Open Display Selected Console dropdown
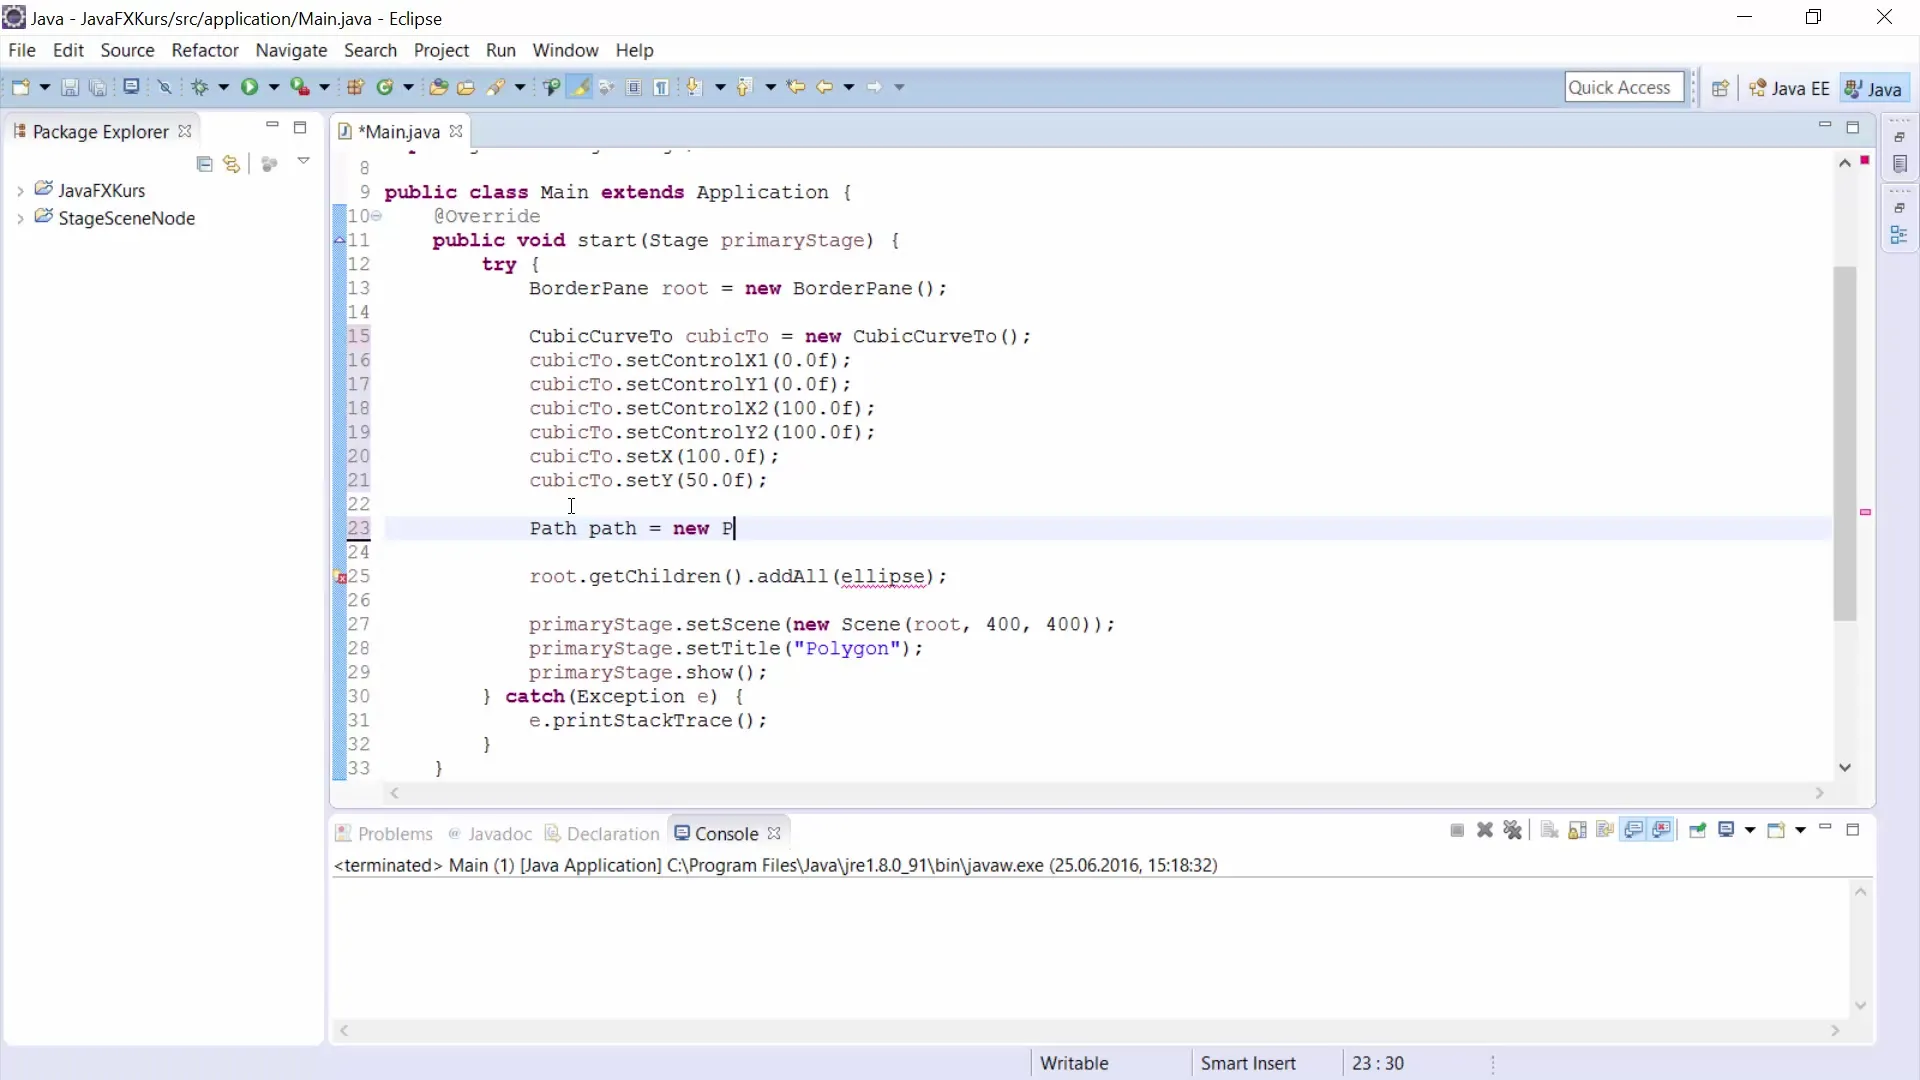This screenshot has width=1920, height=1080. (x=1750, y=831)
